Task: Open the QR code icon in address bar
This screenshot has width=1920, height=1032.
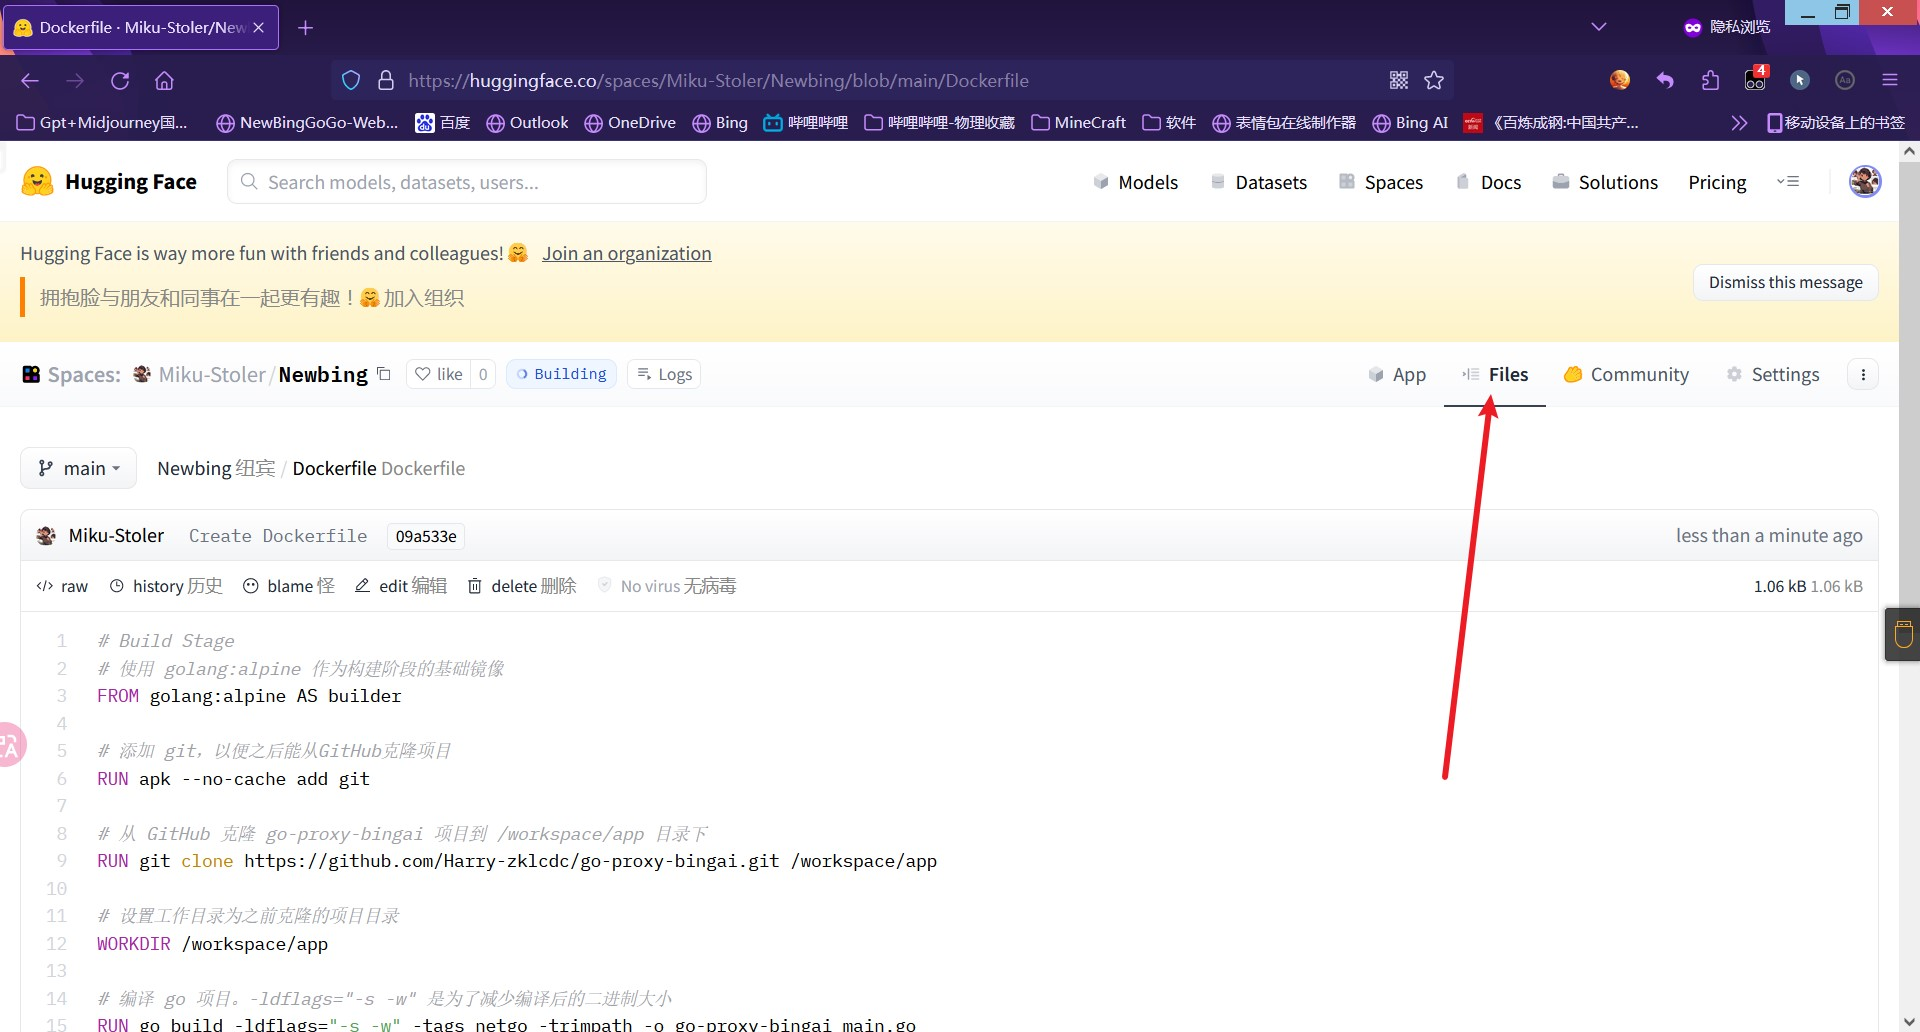Action: click(x=1399, y=80)
